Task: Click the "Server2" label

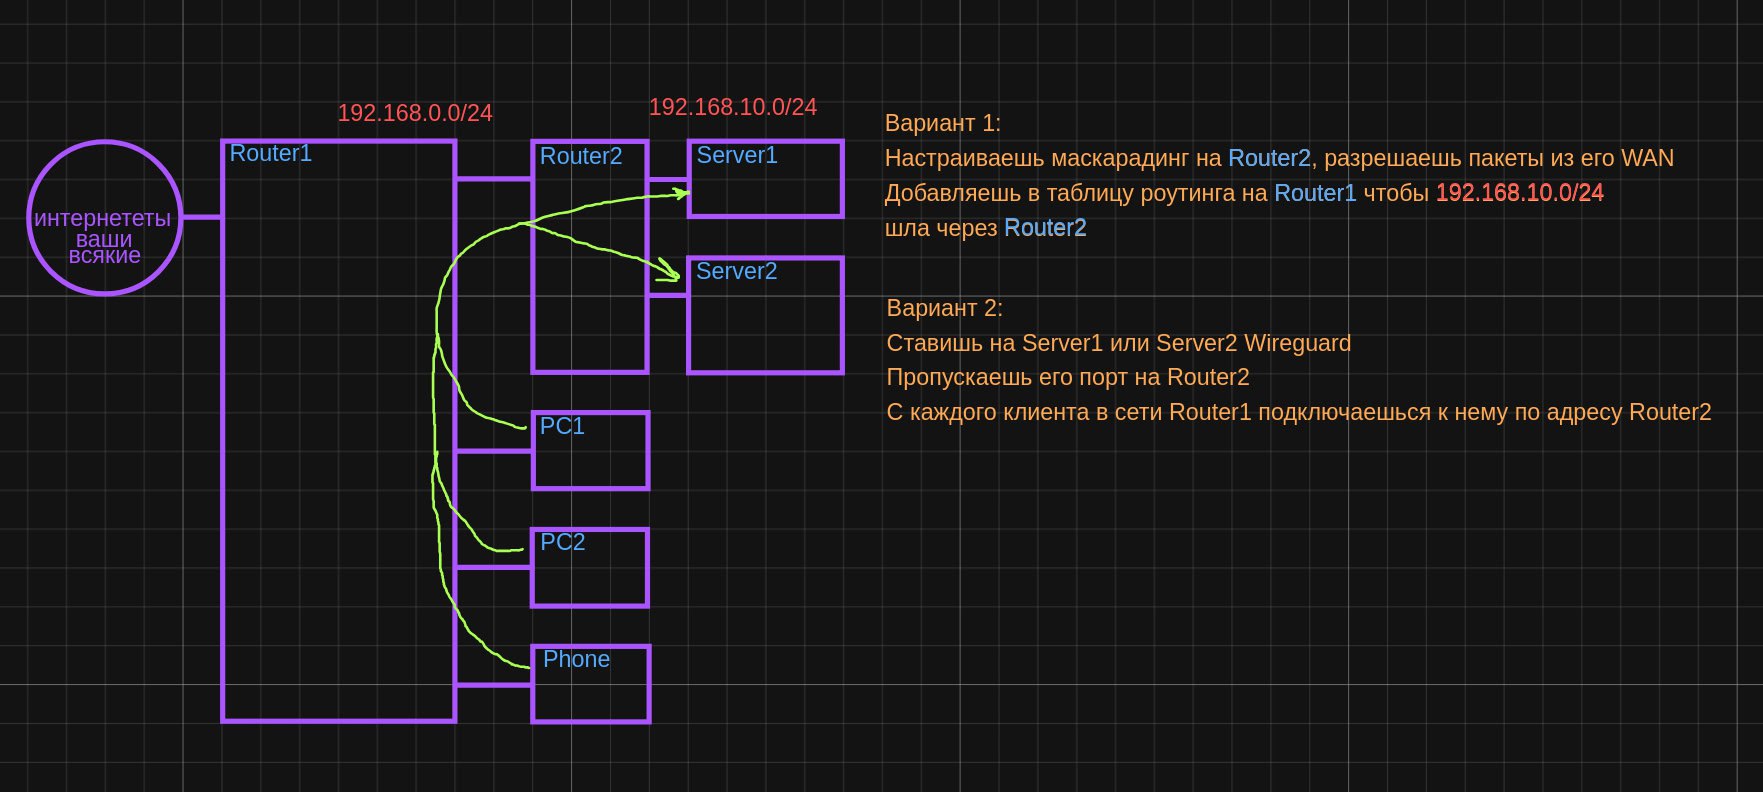Action: (737, 271)
